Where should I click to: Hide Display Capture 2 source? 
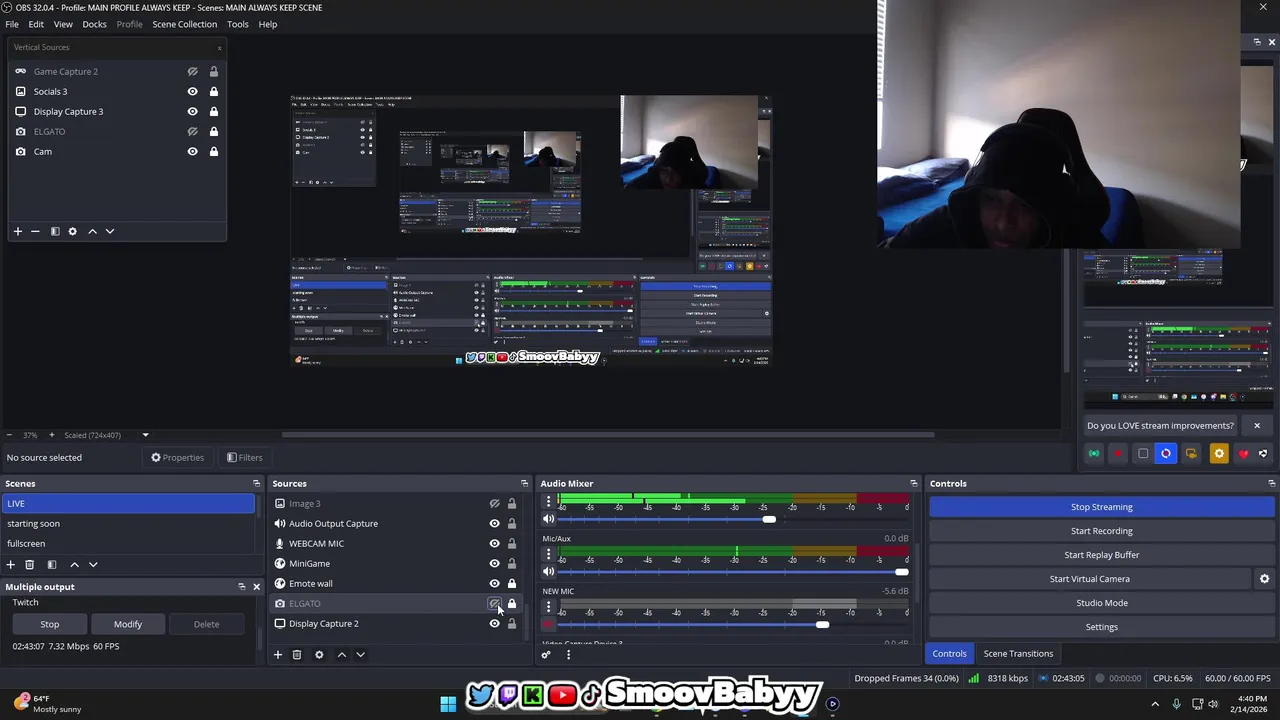pos(494,623)
